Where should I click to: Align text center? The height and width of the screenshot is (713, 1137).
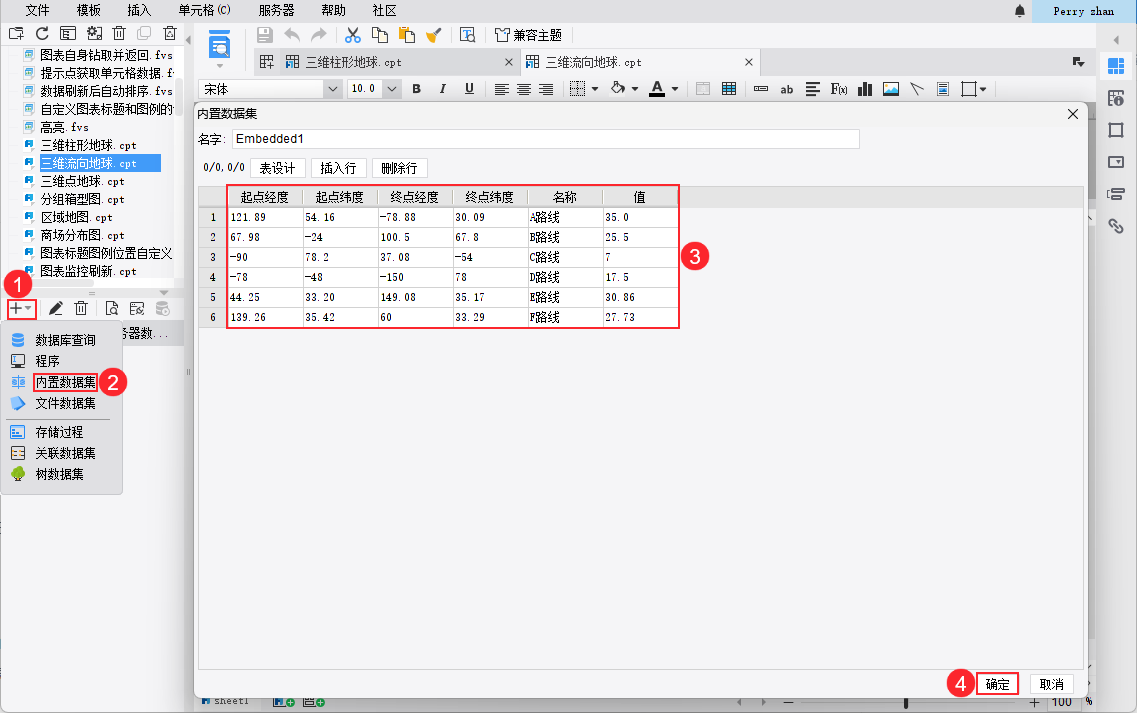[524, 89]
